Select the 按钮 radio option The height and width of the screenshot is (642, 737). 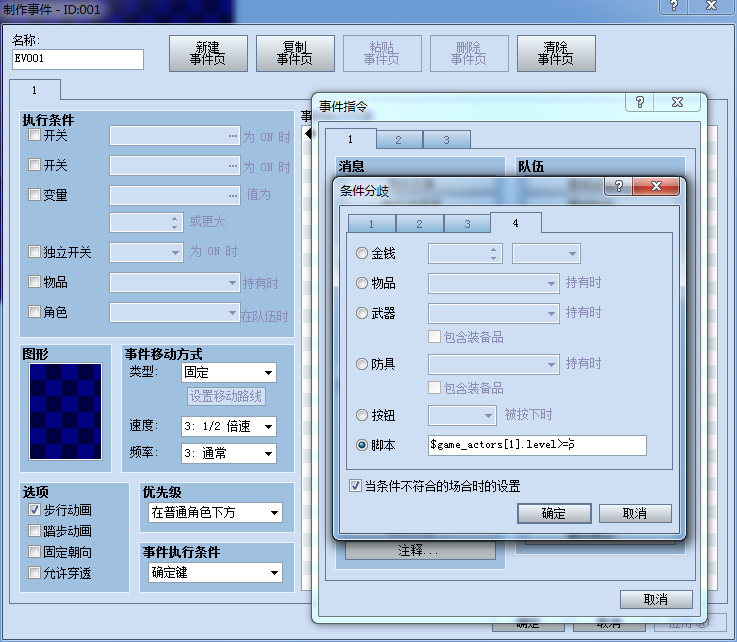[x=361, y=415]
